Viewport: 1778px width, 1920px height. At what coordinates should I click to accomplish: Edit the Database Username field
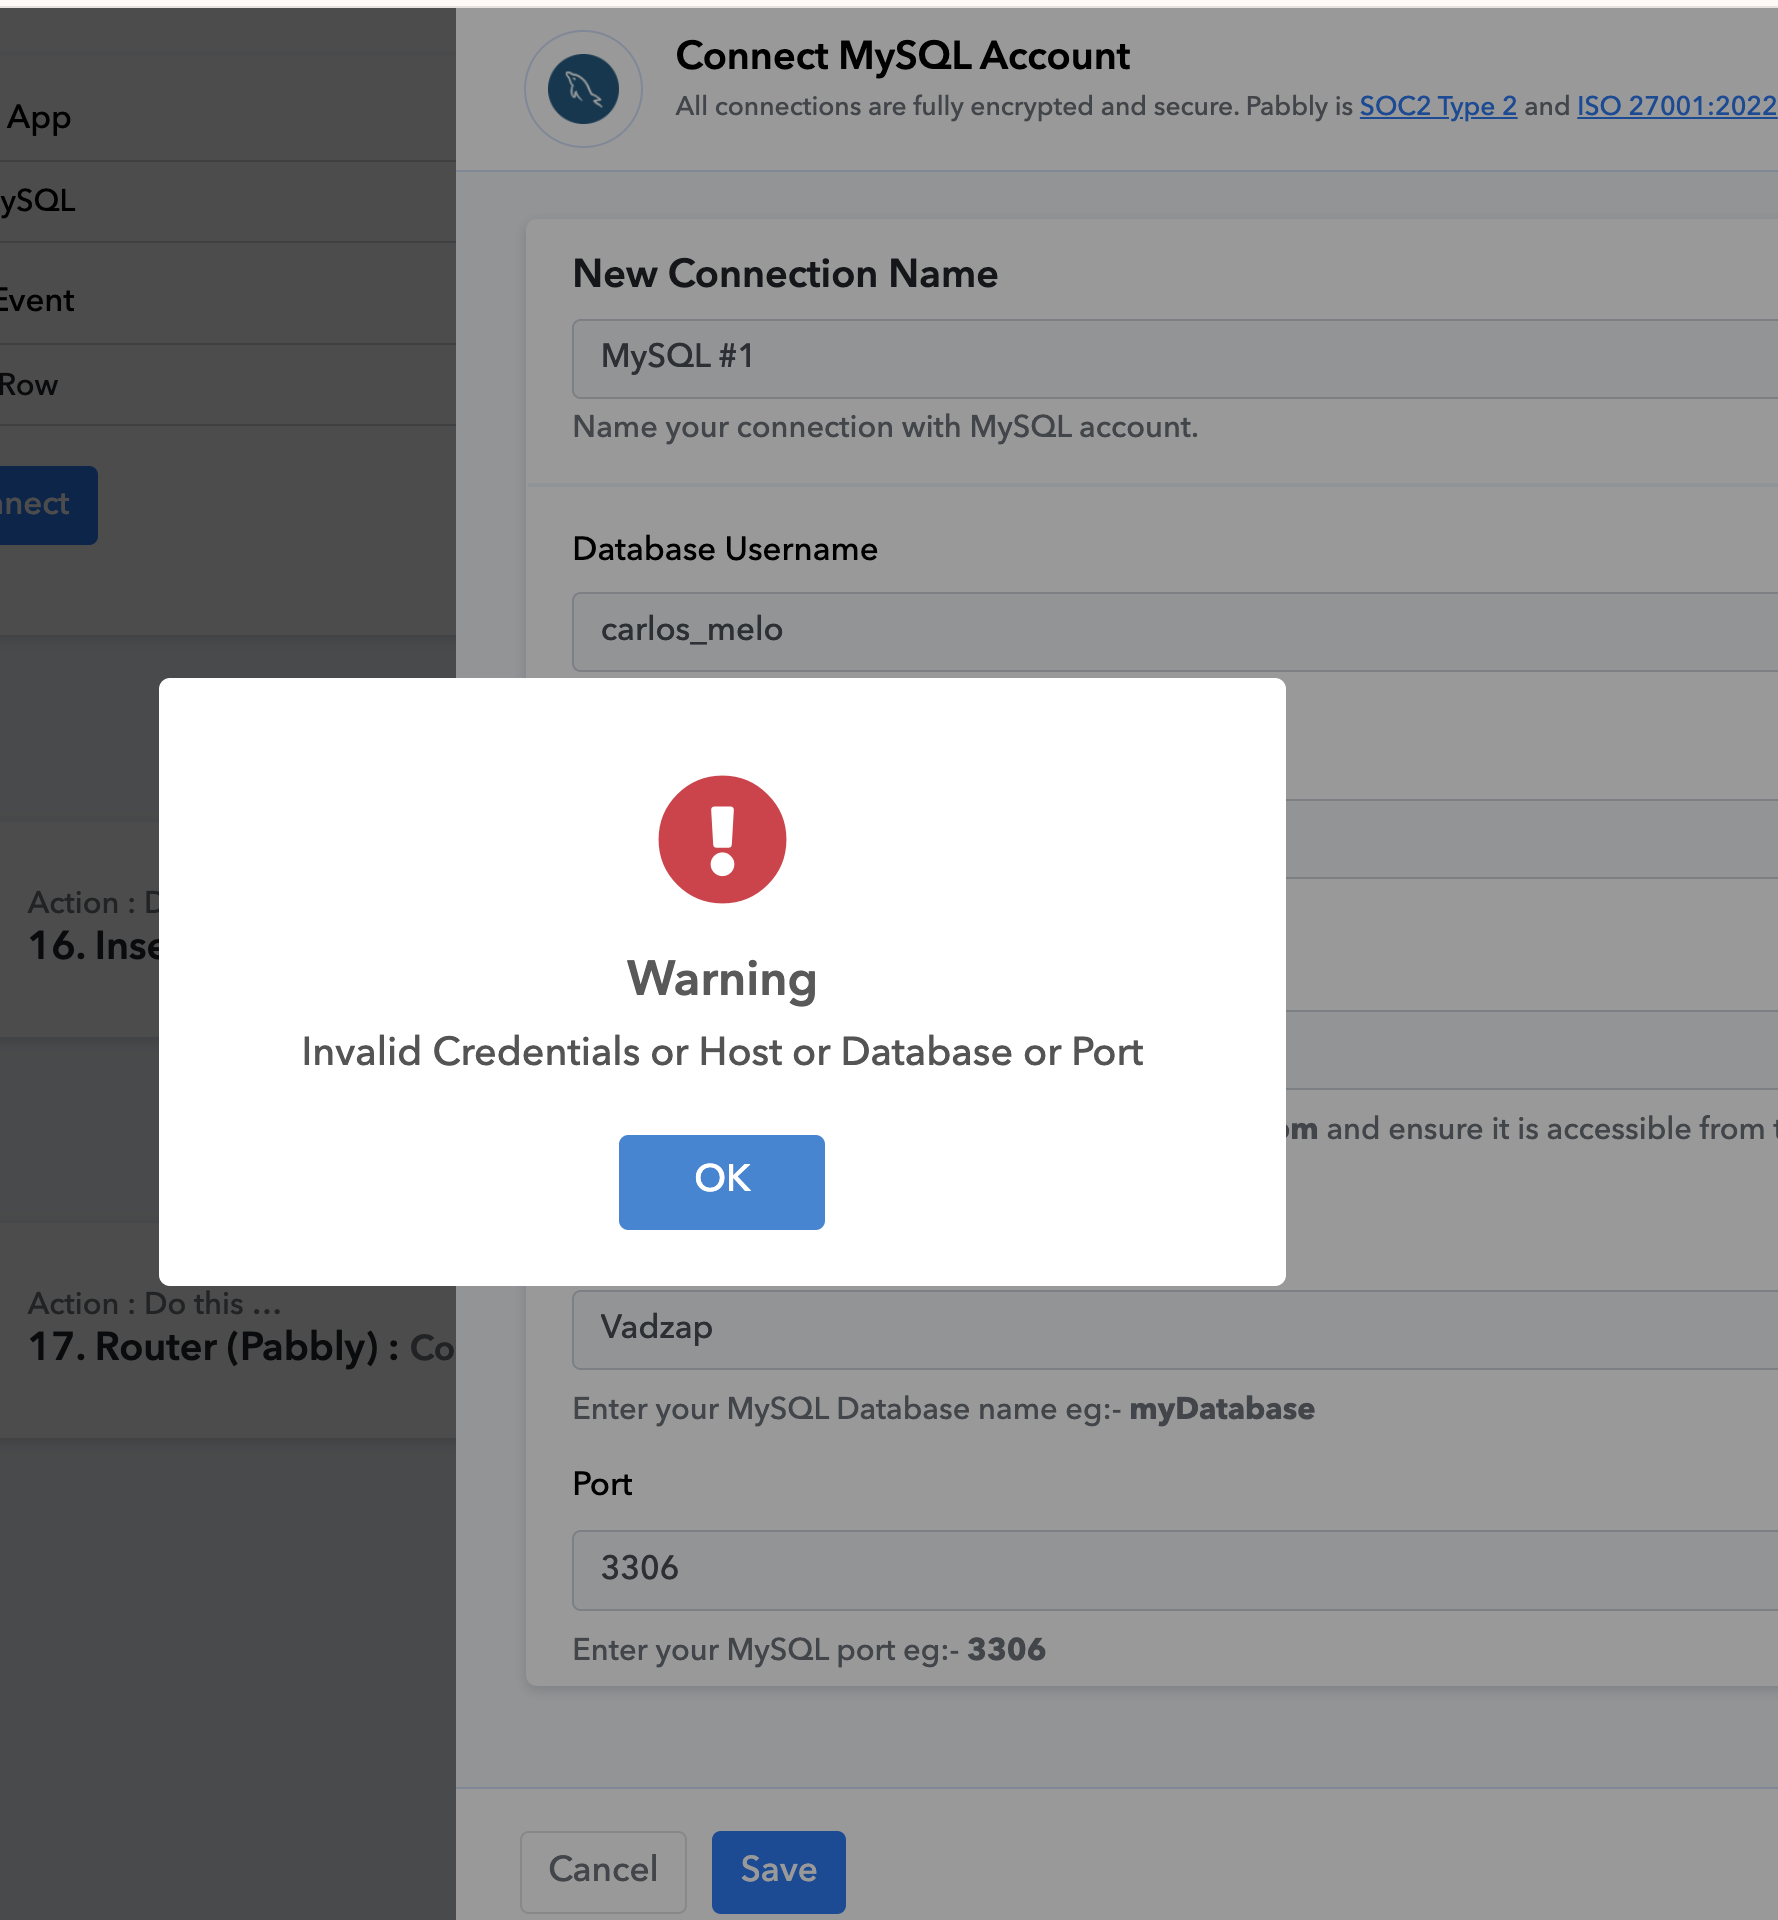tap(1175, 631)
